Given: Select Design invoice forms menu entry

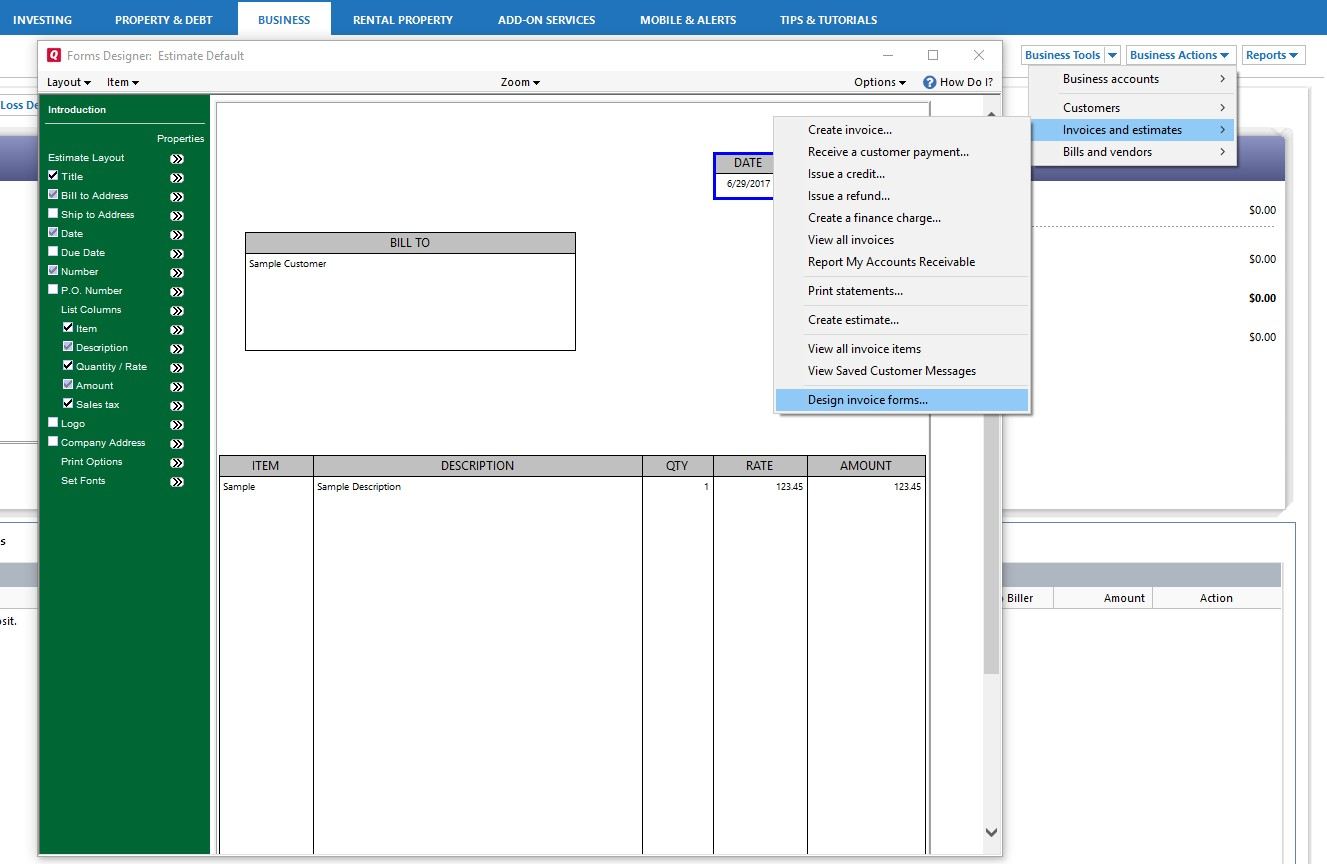Looking at the screenshot, I should [x=867, y=400].
